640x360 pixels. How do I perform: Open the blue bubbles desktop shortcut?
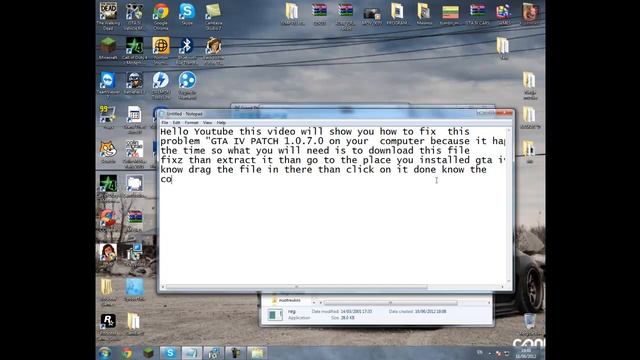click(x=187, y=85)
